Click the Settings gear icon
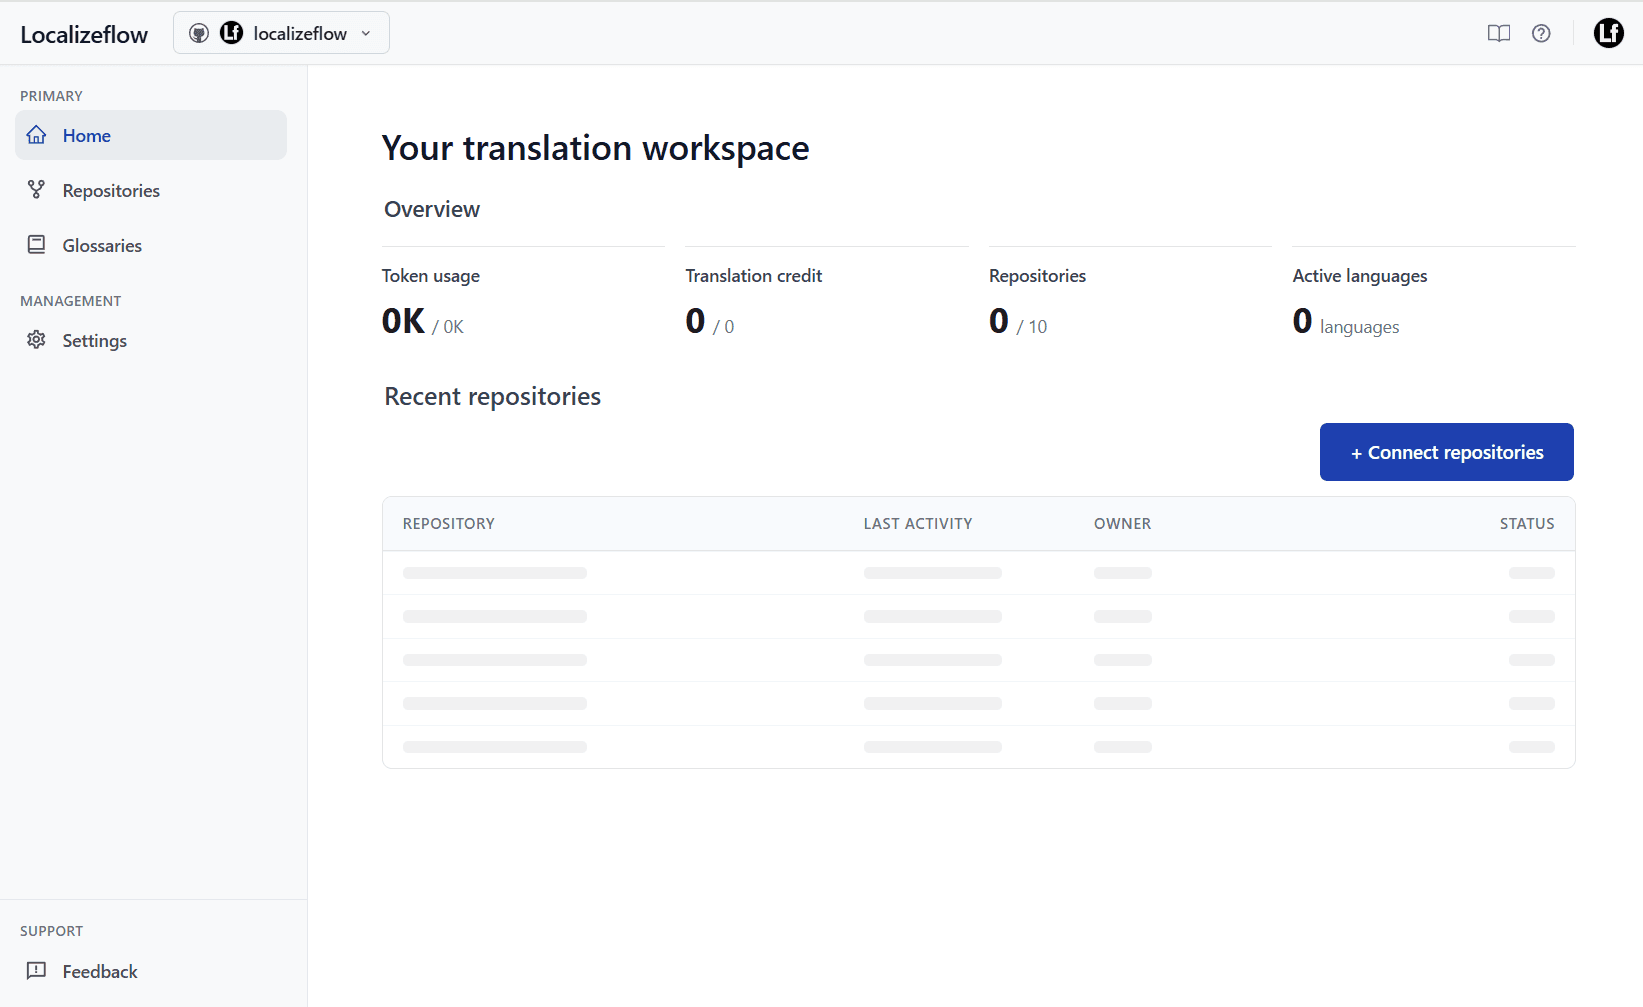 pos(36,340)
